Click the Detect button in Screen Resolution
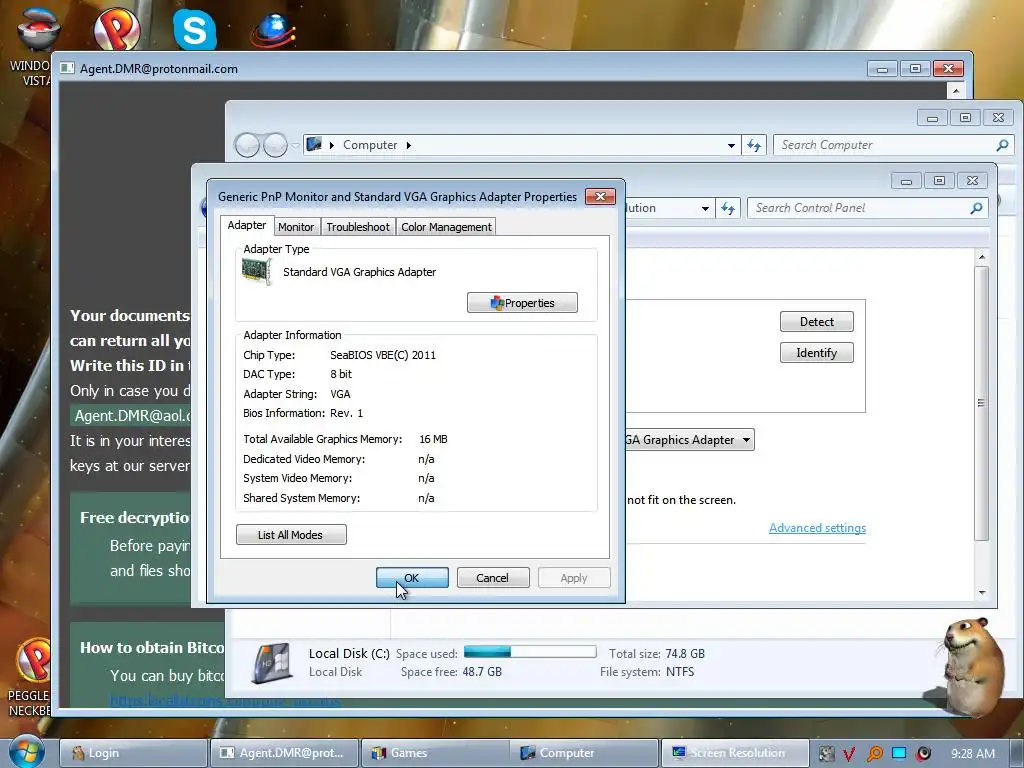This screenshot has height=768, width=1024. point(816,321)
